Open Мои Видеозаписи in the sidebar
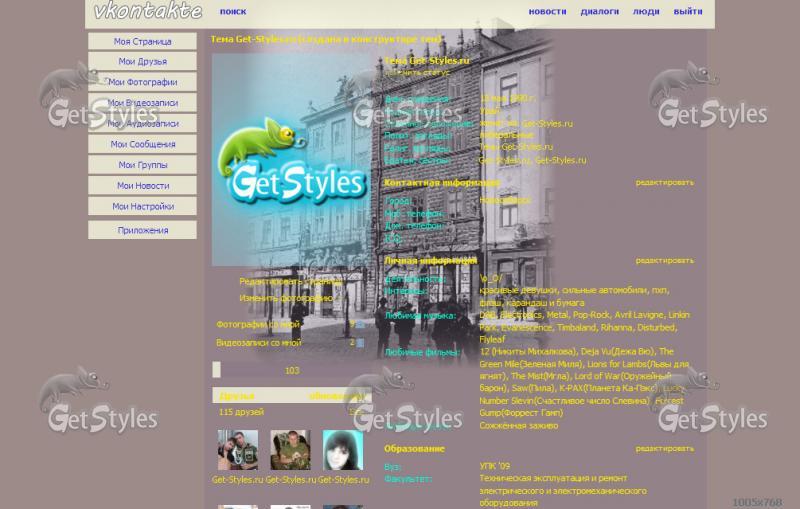 click(142, 103)
